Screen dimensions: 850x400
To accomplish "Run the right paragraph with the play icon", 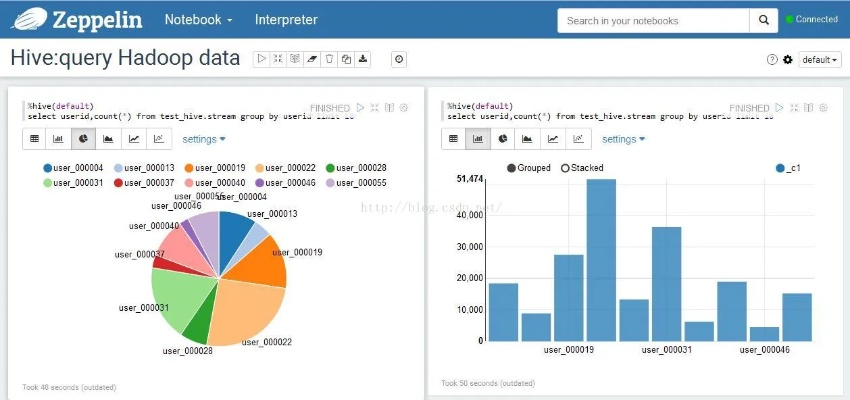I will 780,107.
